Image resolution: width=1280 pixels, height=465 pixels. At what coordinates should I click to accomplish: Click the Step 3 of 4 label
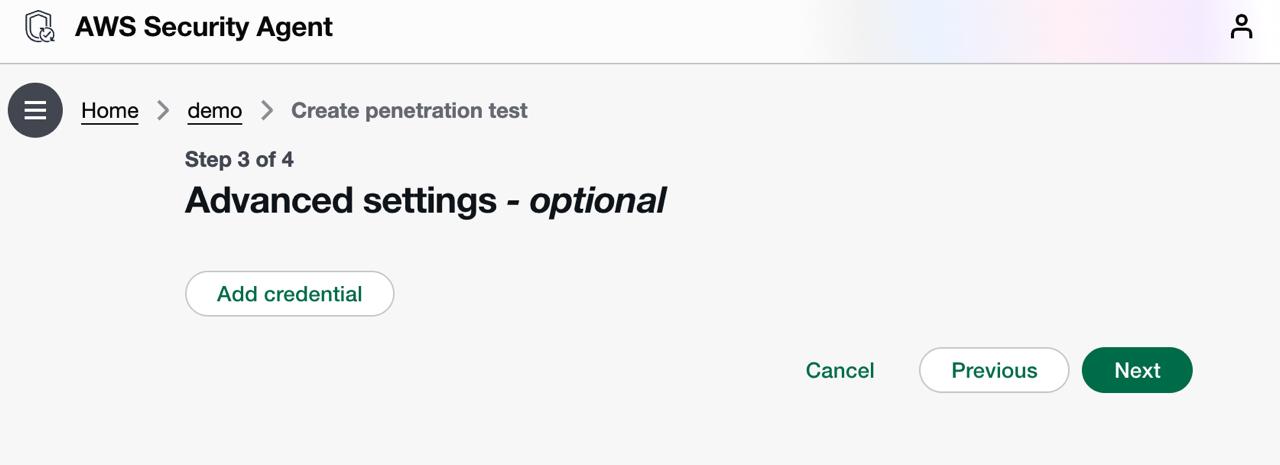(x=239, y=159)
